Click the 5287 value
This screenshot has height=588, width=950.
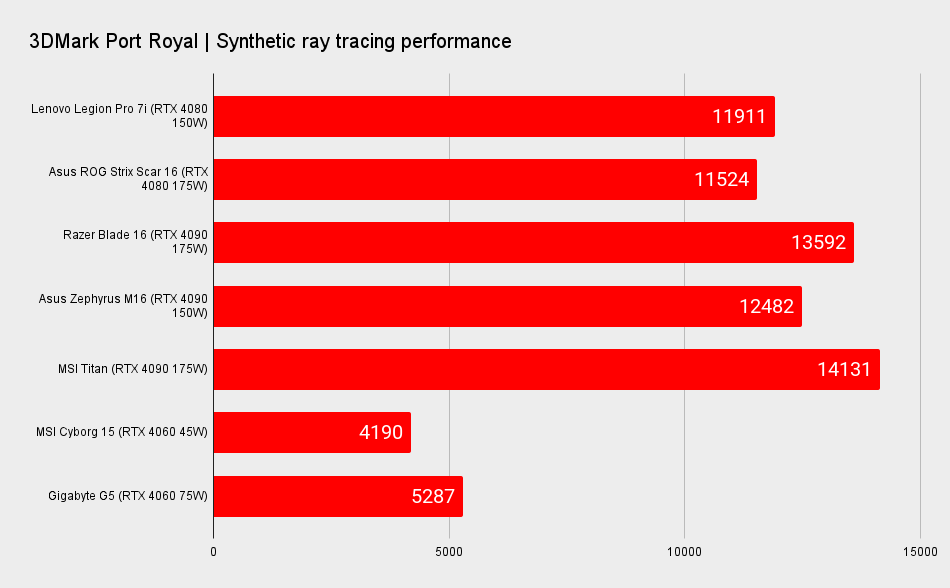[433, 496]
